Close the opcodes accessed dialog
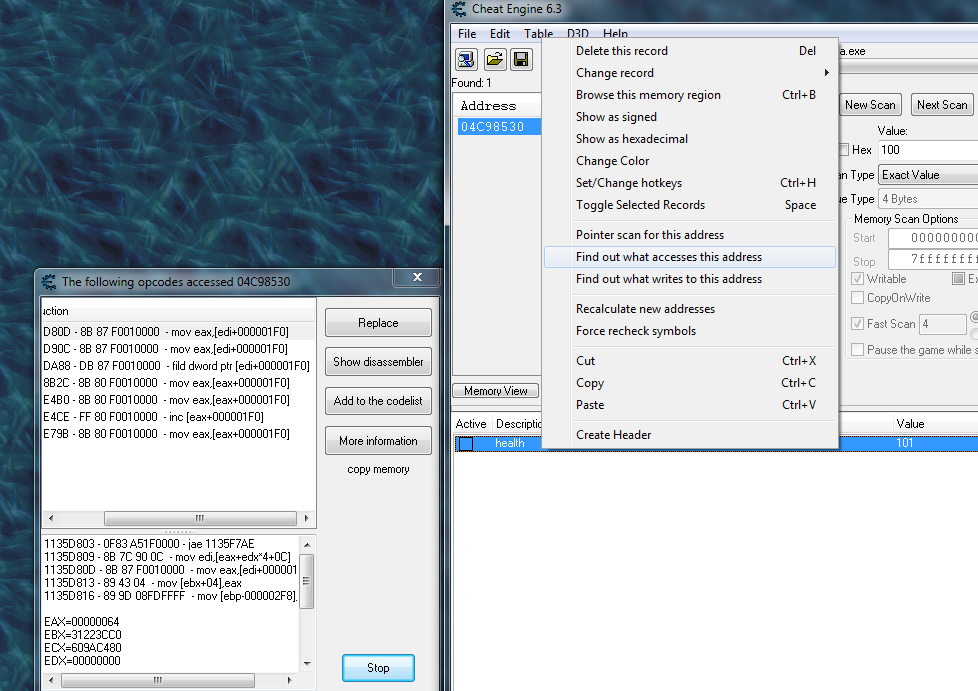Viewport: 978px width, 691px height. point(417,278)
